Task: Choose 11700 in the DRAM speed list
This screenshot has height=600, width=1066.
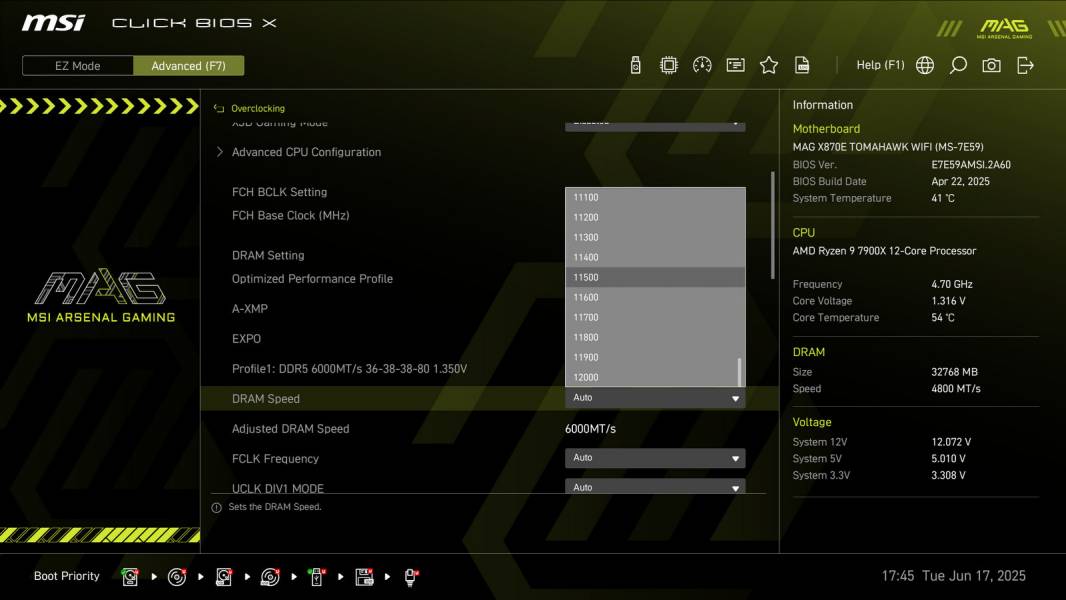Action: pos(655,317)
